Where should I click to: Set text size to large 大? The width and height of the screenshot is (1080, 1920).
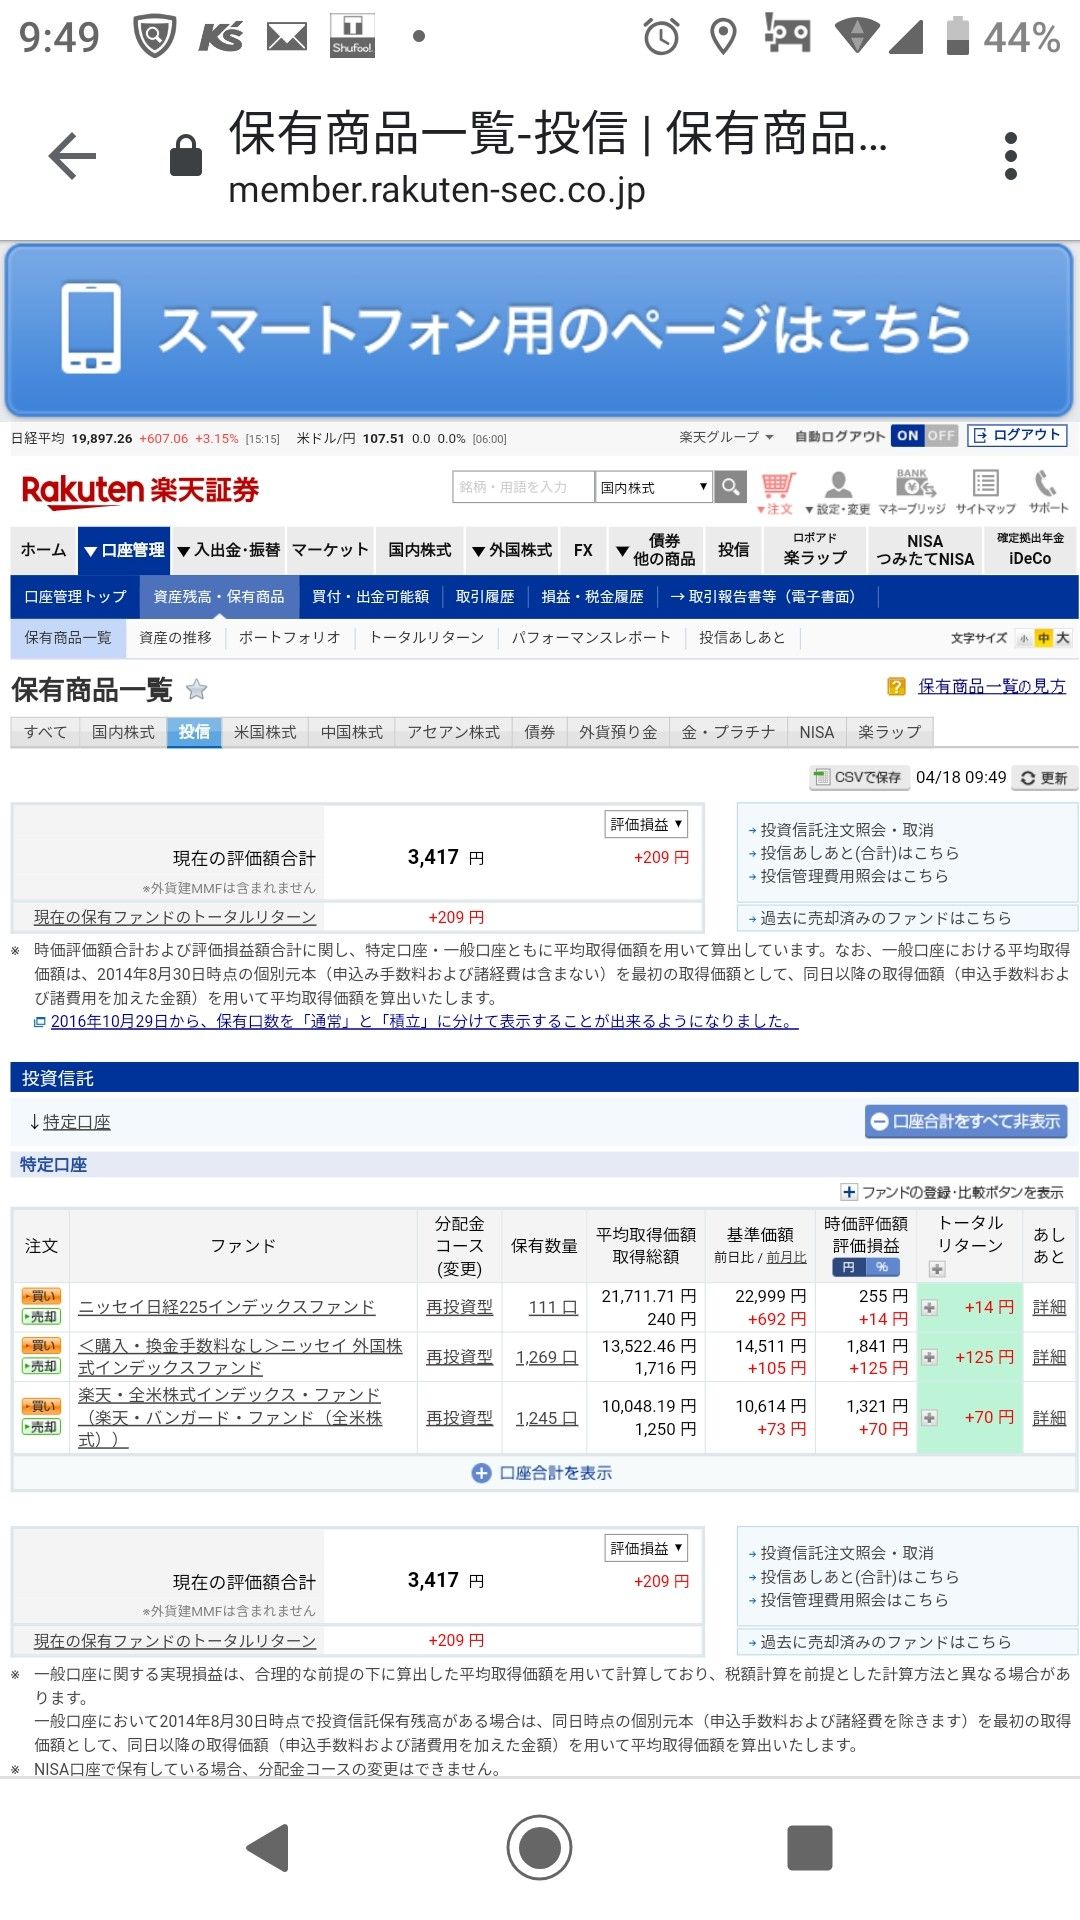(1062, 638)
